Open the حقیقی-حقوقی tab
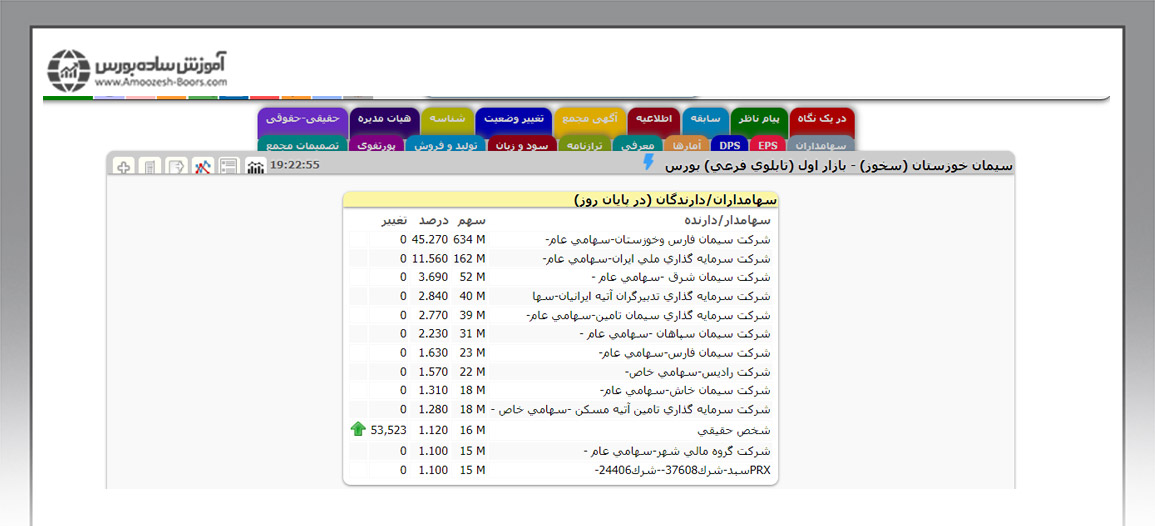 point(302,118)
